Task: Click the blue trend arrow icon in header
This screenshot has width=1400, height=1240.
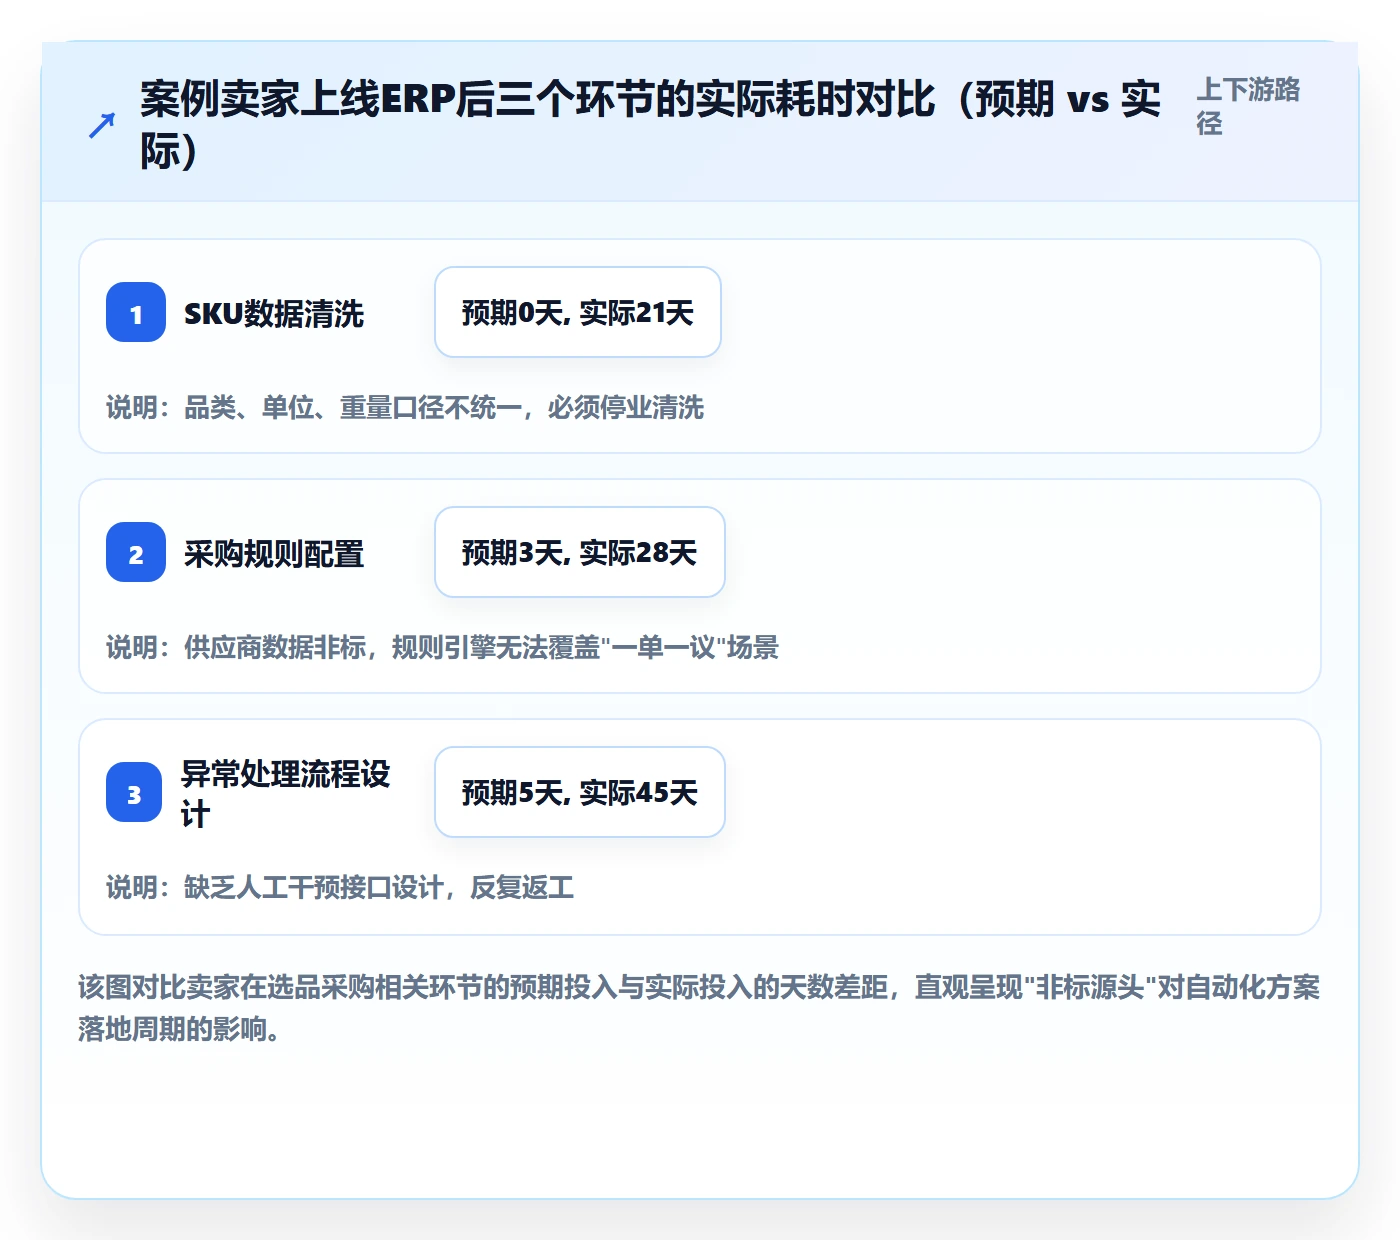Action: [x=101, y=126]
